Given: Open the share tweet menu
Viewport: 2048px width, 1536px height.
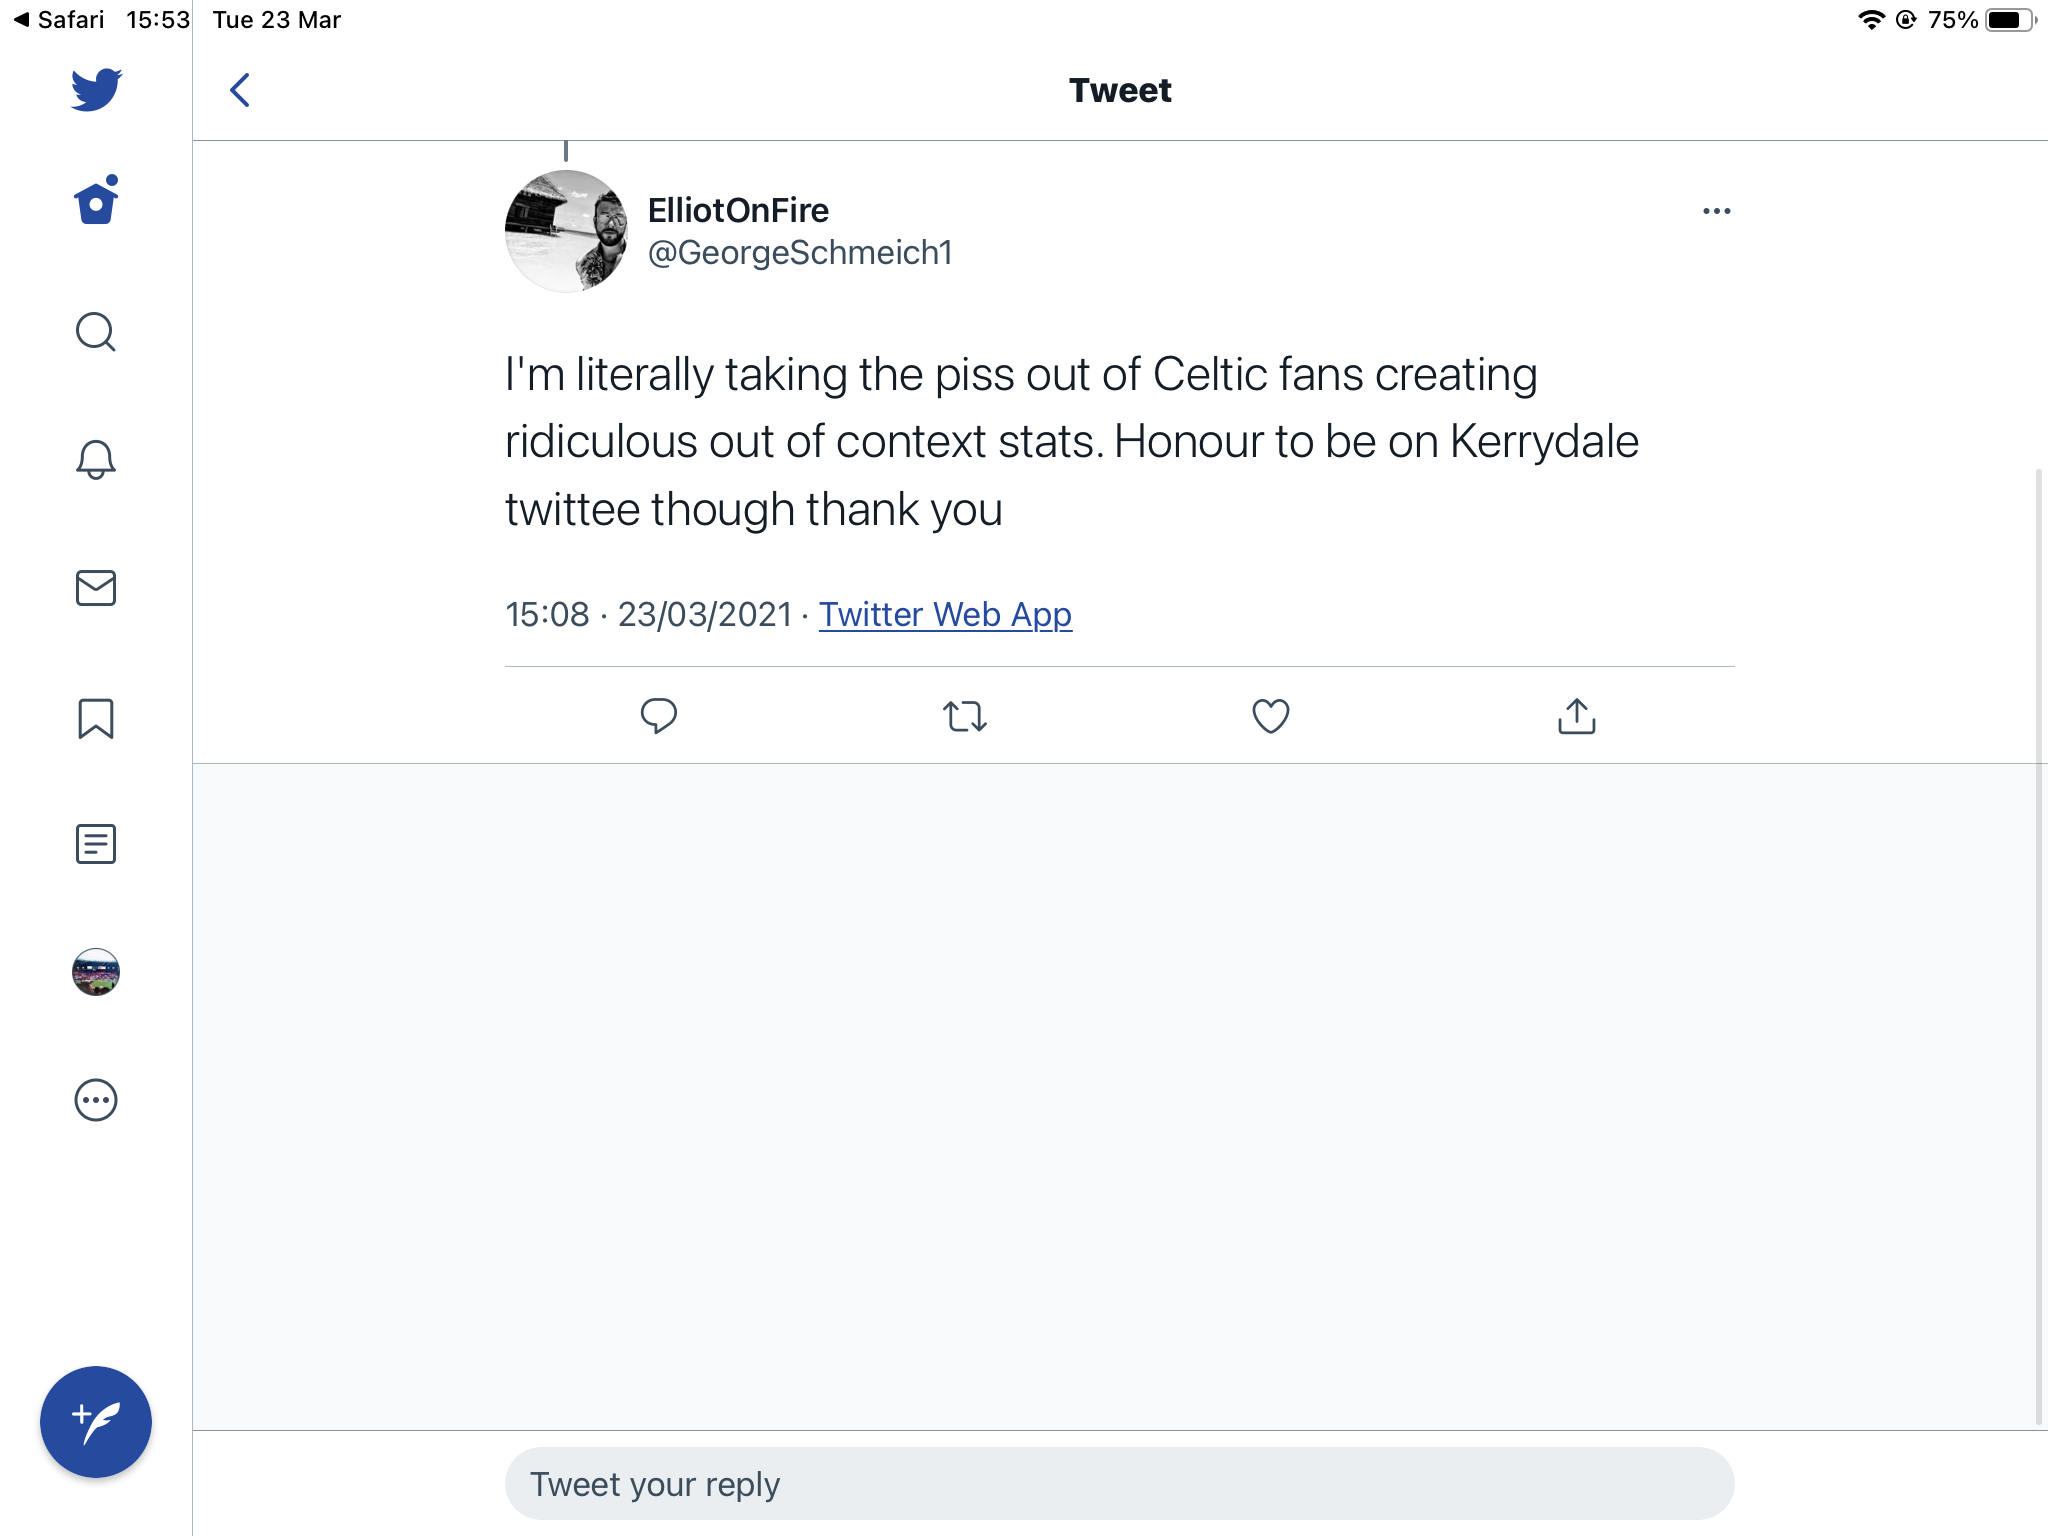Looking at the screenshot, I should (x=1576, y=716).
